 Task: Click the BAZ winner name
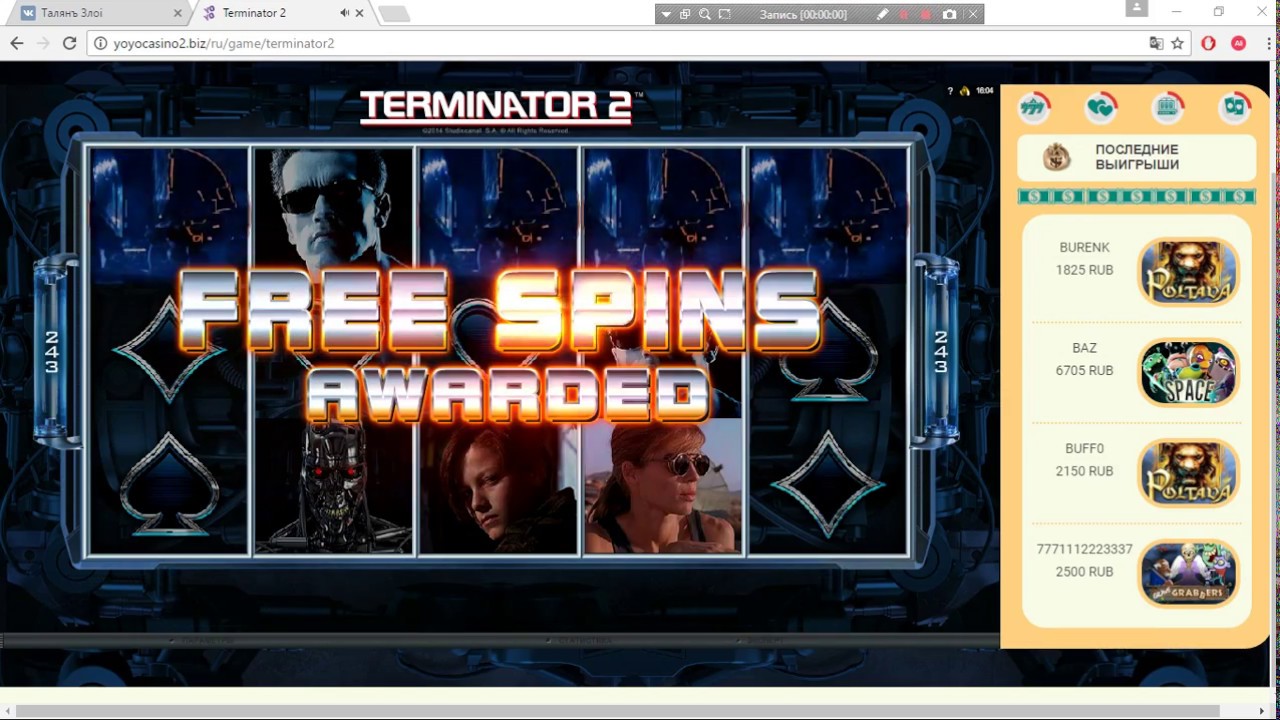(x=1084, y=348)
